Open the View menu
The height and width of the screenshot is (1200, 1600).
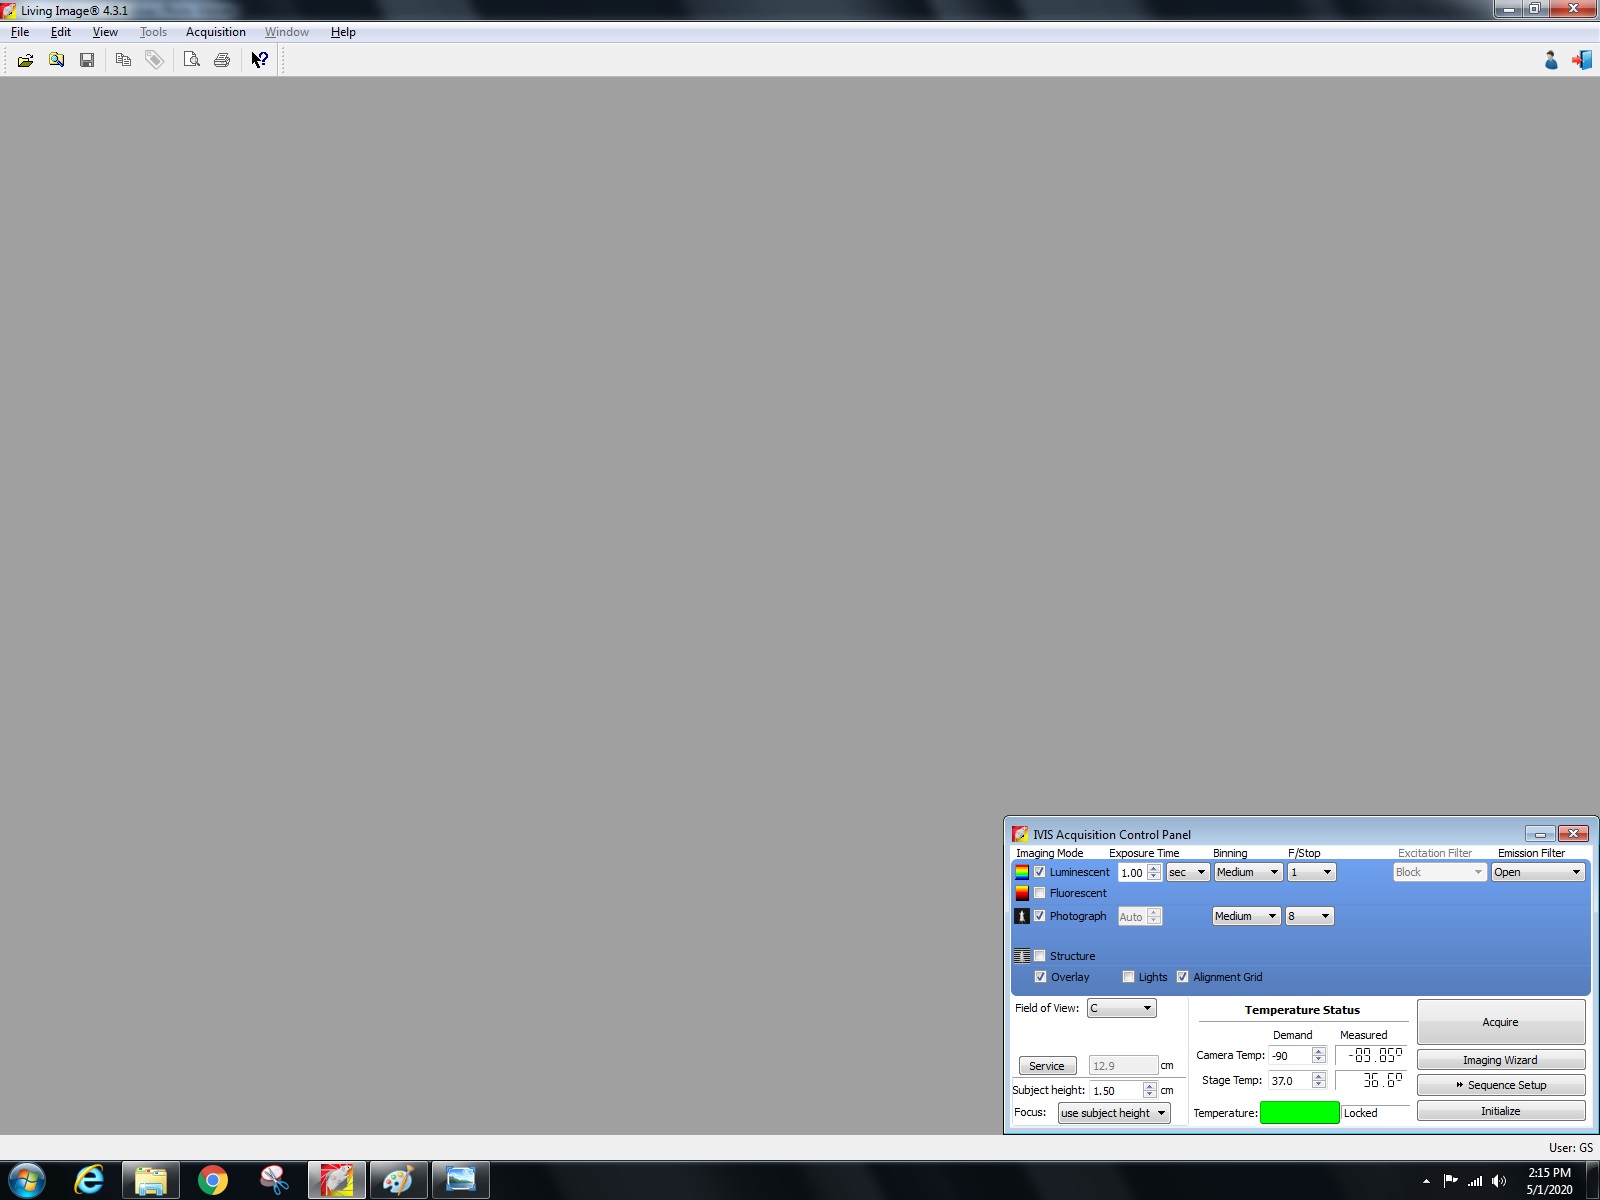coord(105,32)
